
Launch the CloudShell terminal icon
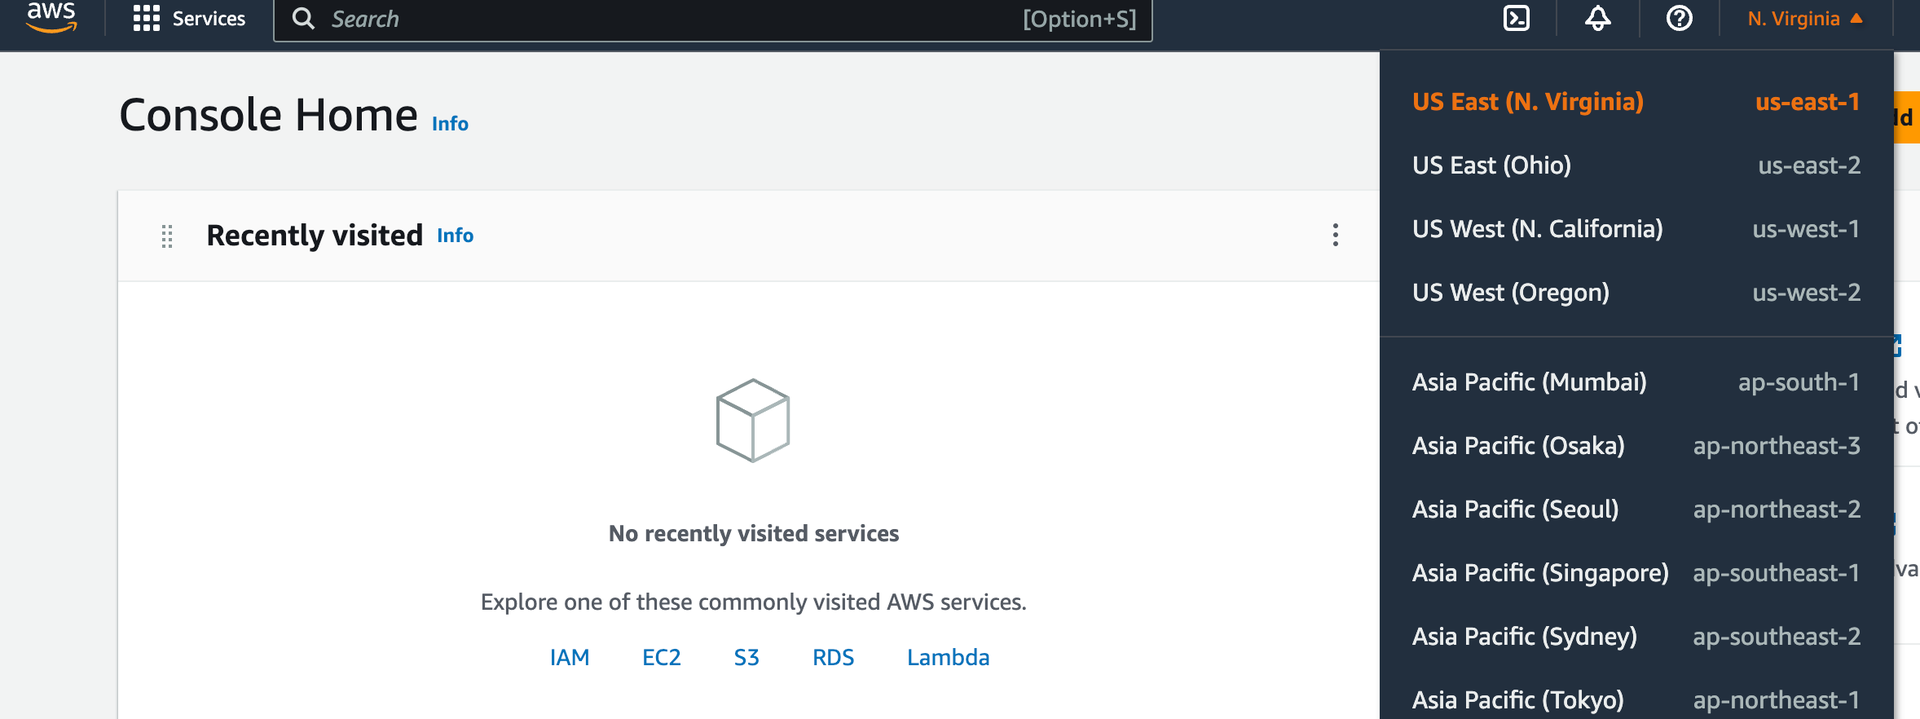tap(1516, 19)
